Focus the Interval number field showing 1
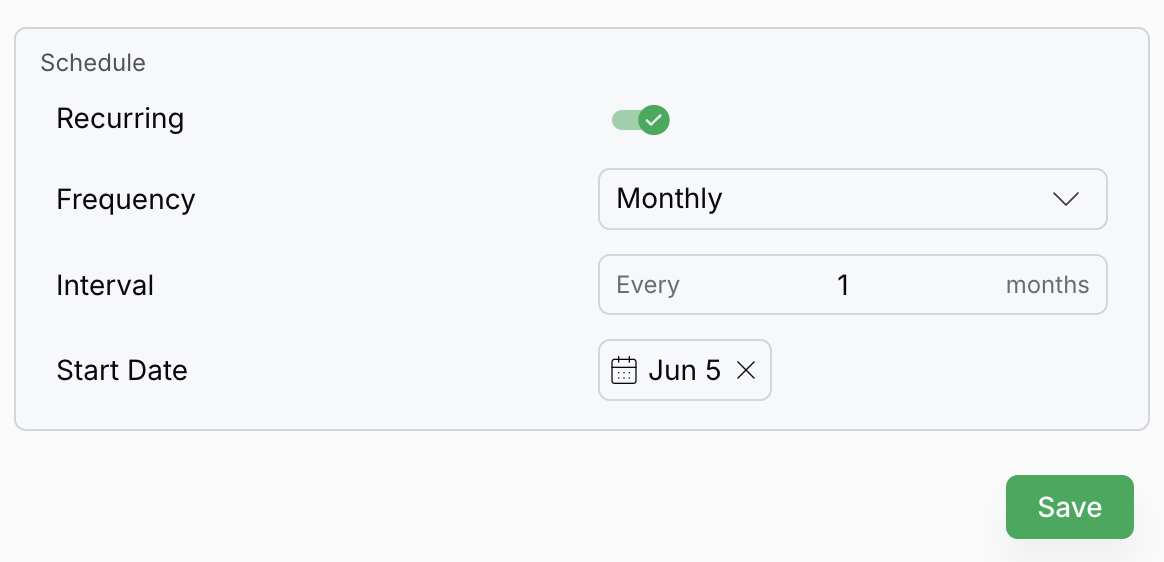Screen dimensions: 1164x562 point(843,285)
